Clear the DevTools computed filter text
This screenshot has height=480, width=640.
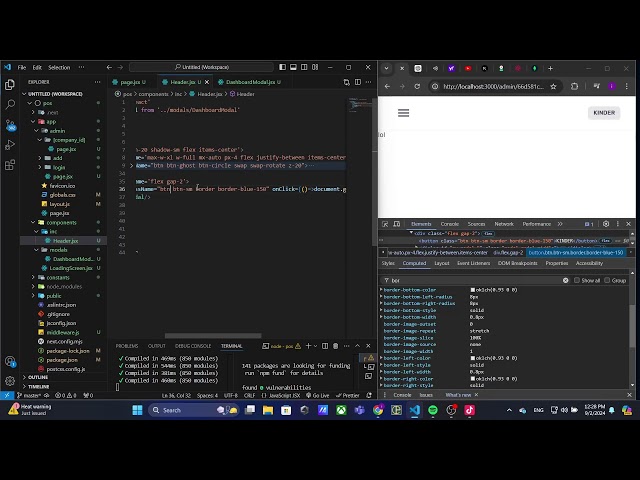566,280
